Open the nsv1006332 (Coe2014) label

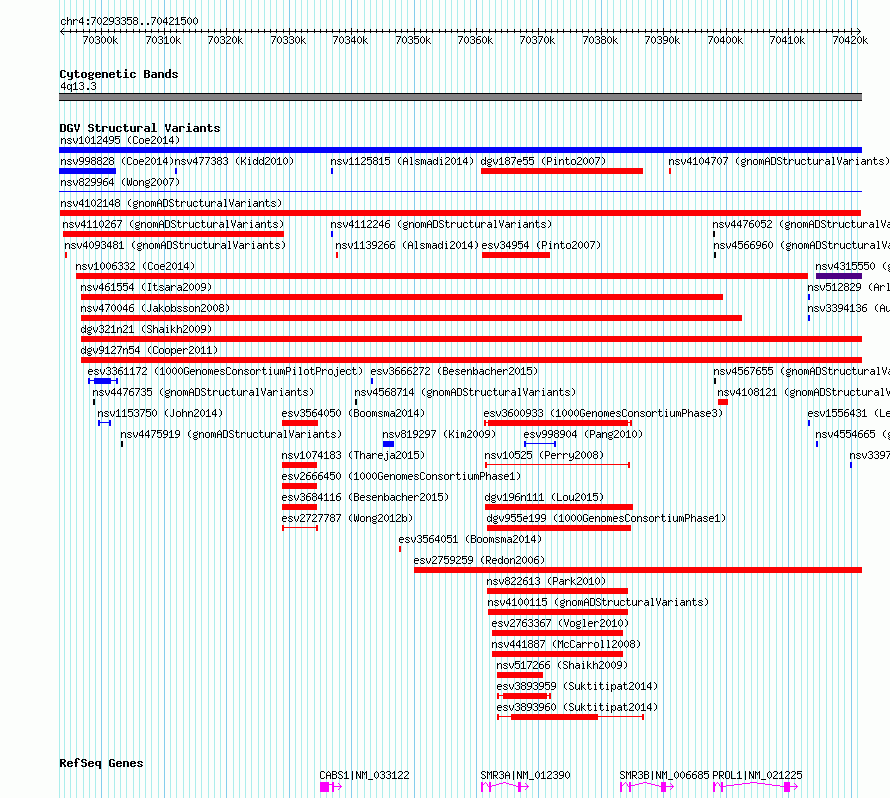coord(135,266)
